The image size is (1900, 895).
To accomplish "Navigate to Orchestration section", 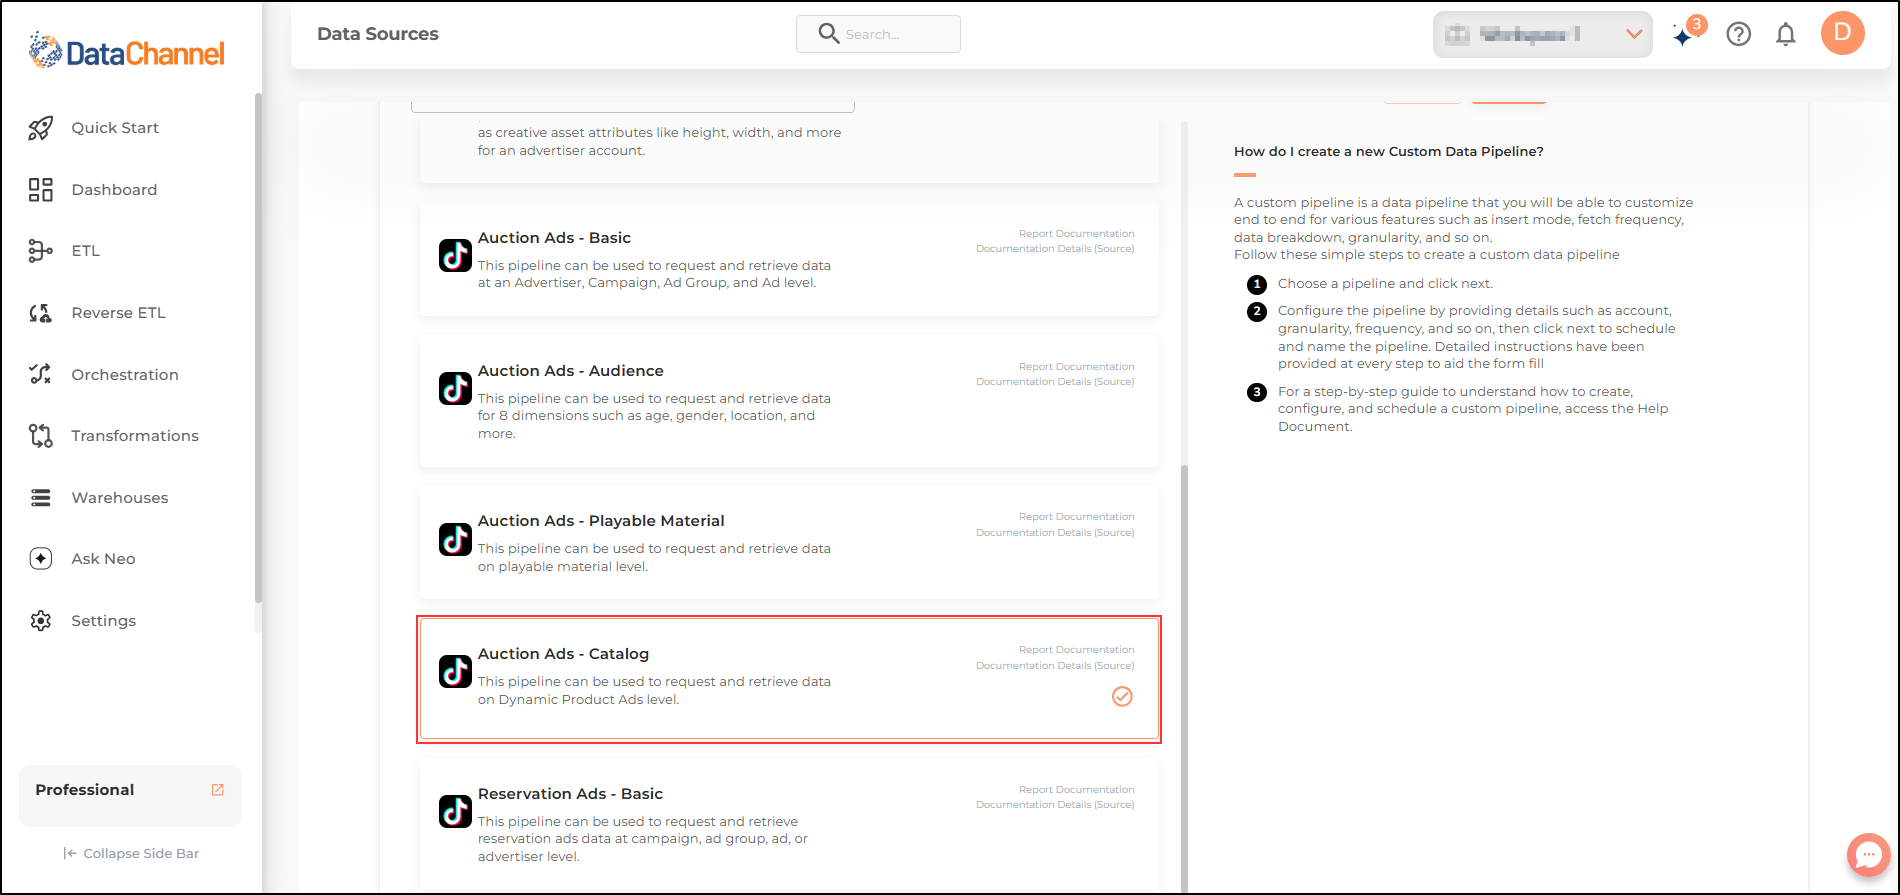I will coord(125,375).
